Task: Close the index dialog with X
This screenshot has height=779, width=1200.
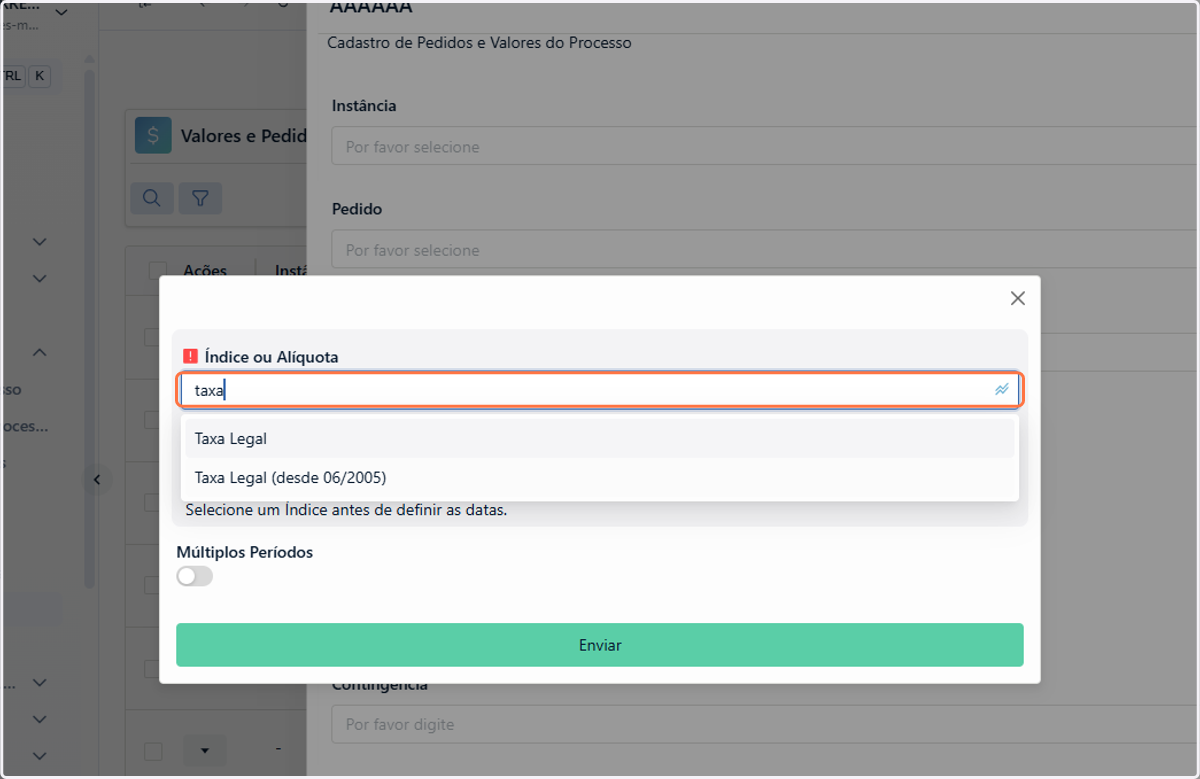Action: click(1018, 298)
